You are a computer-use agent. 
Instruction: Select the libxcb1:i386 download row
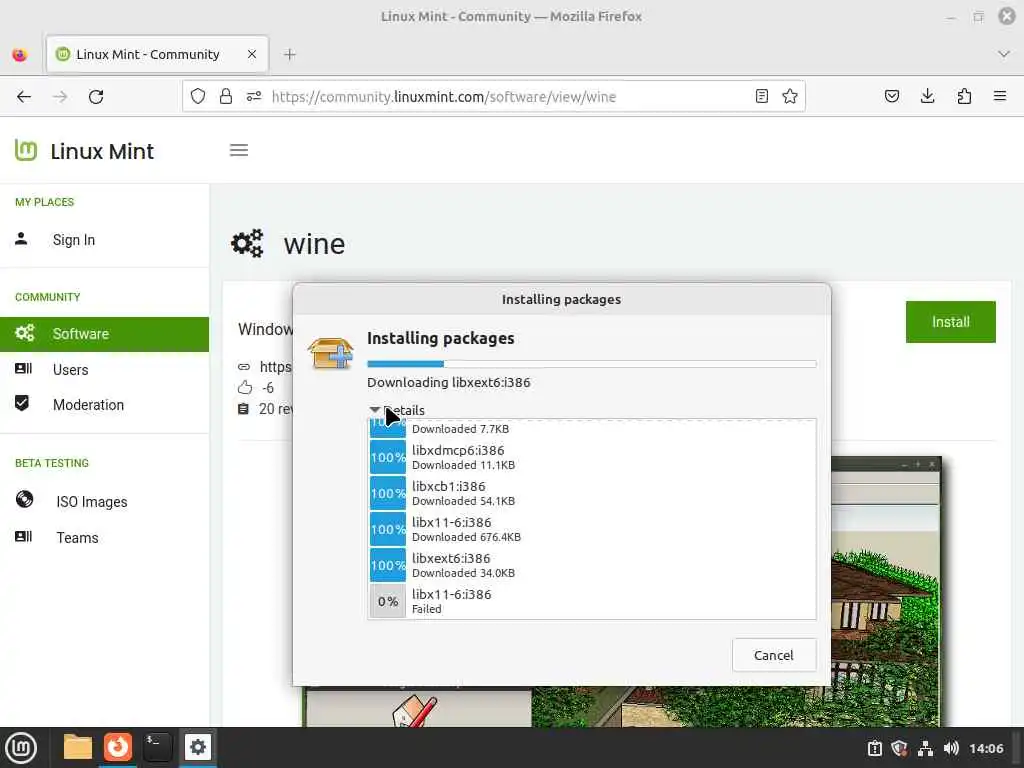(592, 493)
